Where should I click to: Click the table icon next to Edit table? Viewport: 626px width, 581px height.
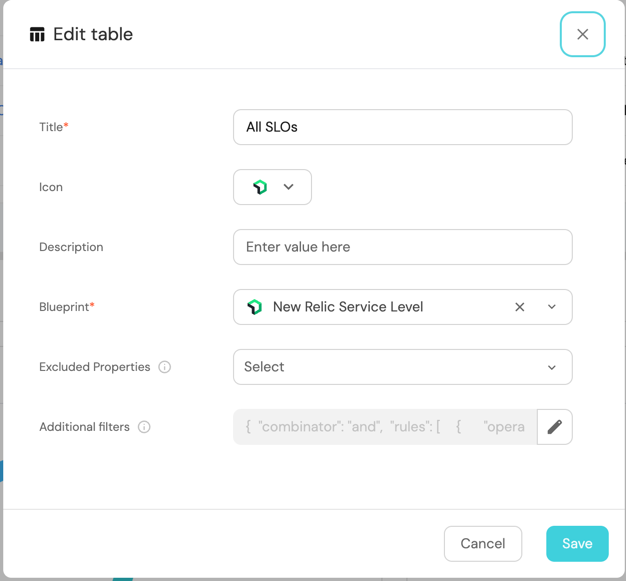click(x=37, y=35)
